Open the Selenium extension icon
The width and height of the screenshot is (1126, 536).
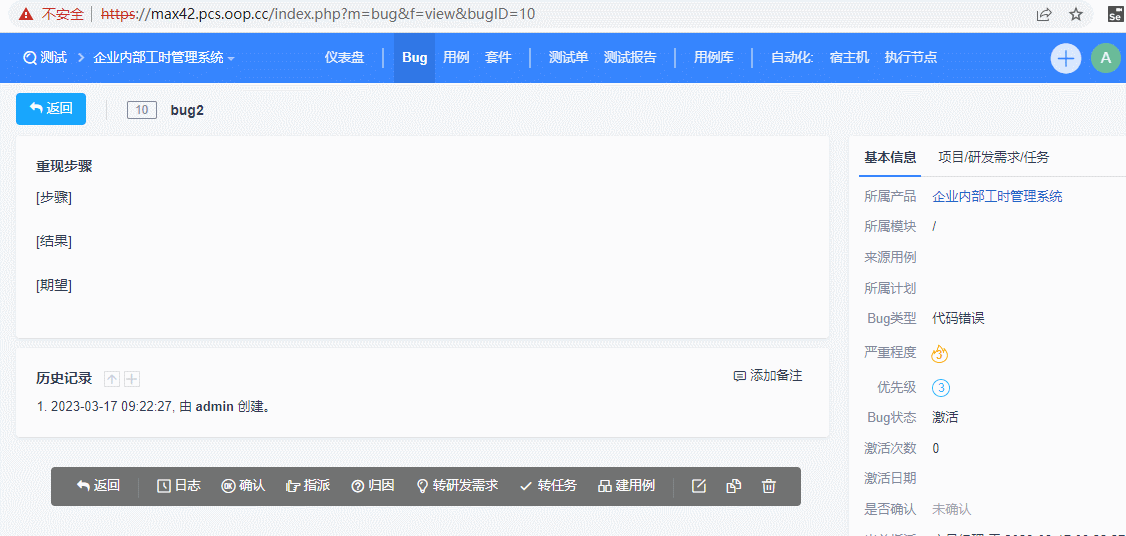pos(1115,14)
